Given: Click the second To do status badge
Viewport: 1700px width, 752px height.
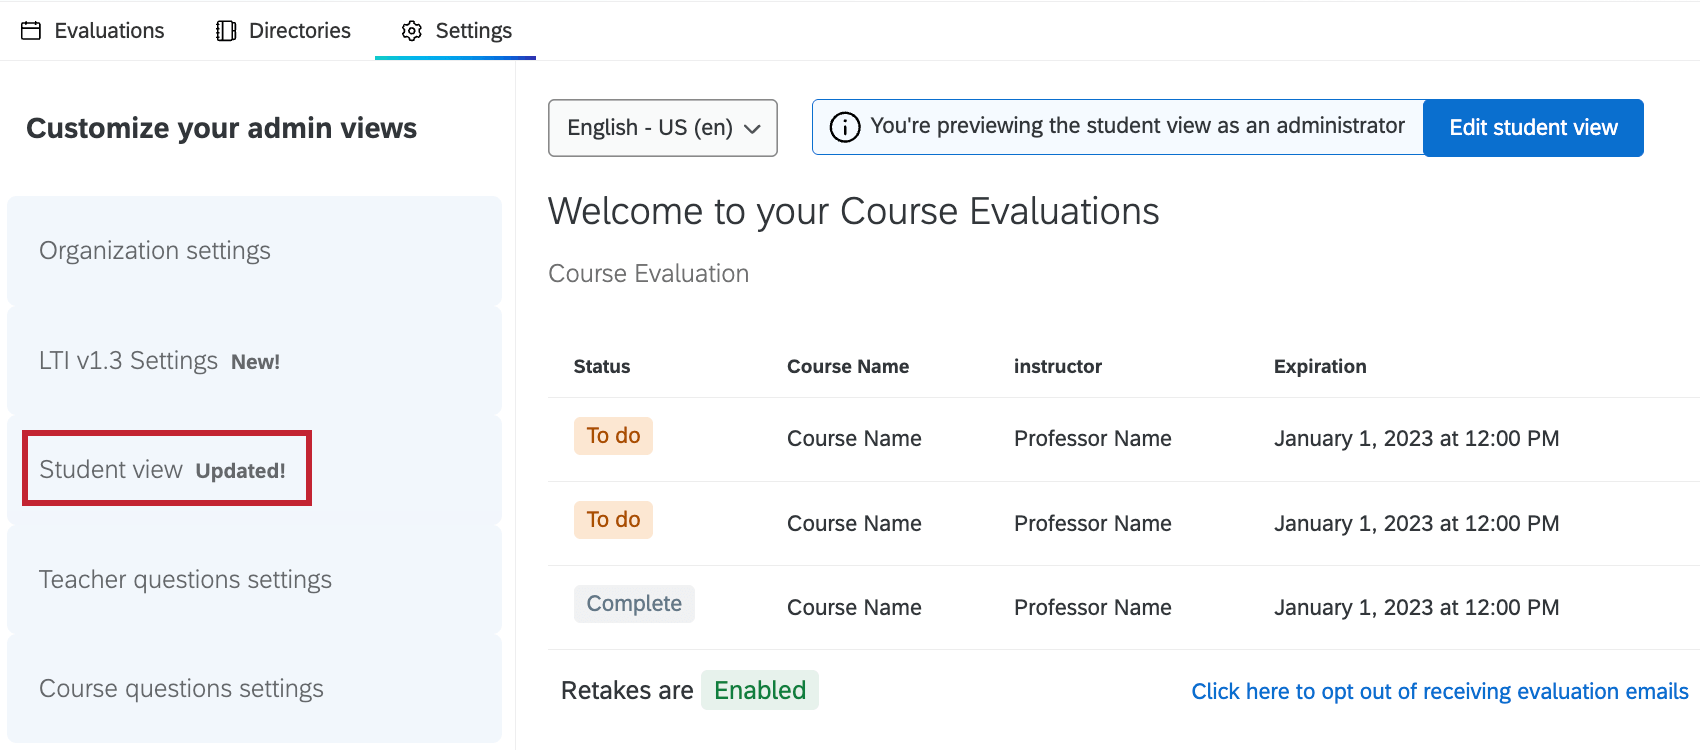Looking at the screenshot, I should [613, 520].
